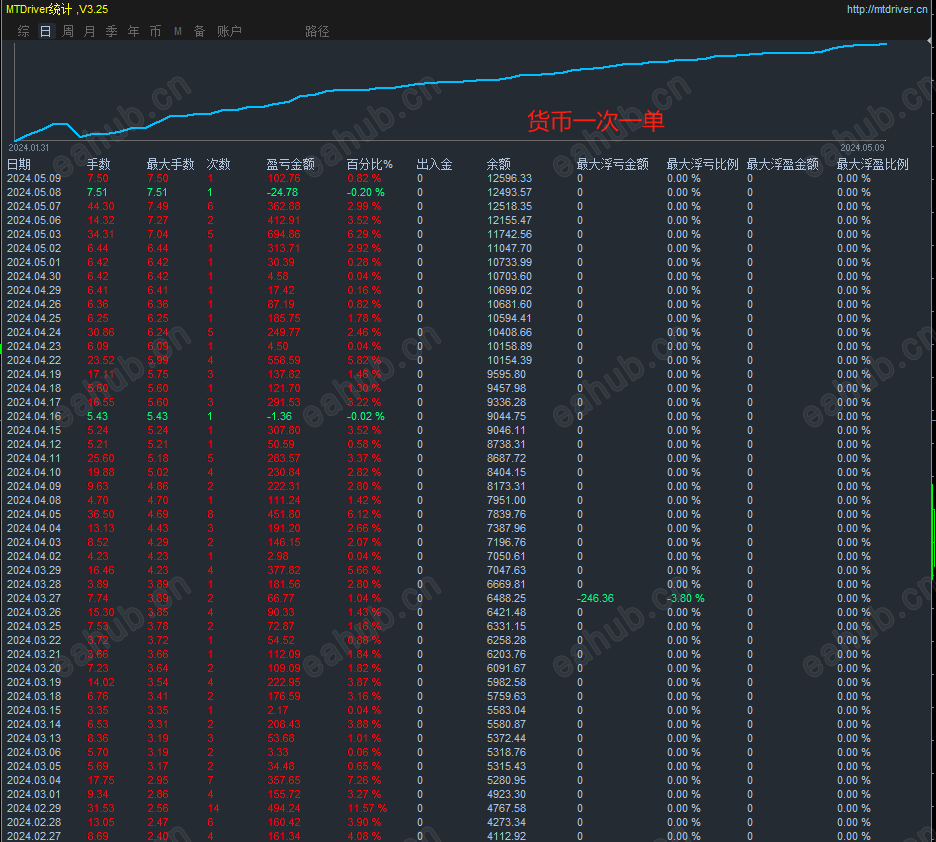This screenshot has height=842, width=936.
Task: Click the 手数 column header
Action: [x=98, y=164]
